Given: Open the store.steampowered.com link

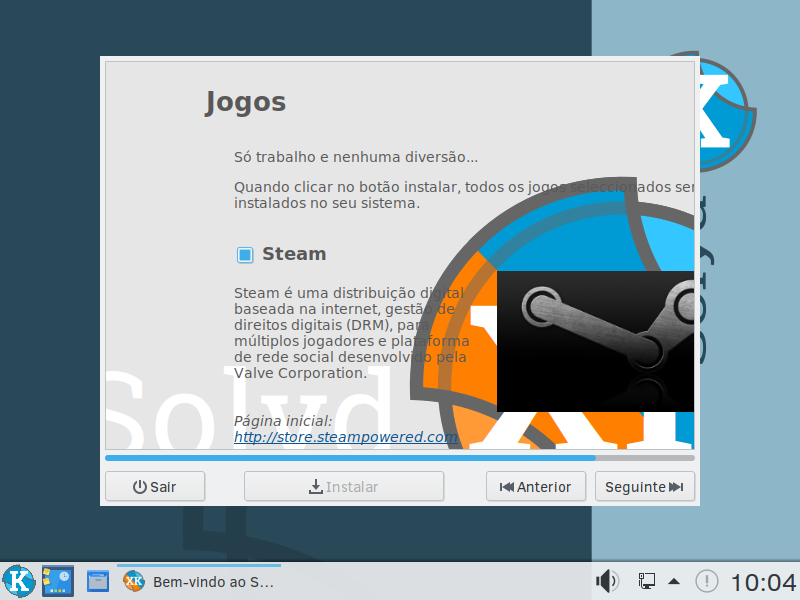Looking at the screenshot, I should [x=345, y=437].
